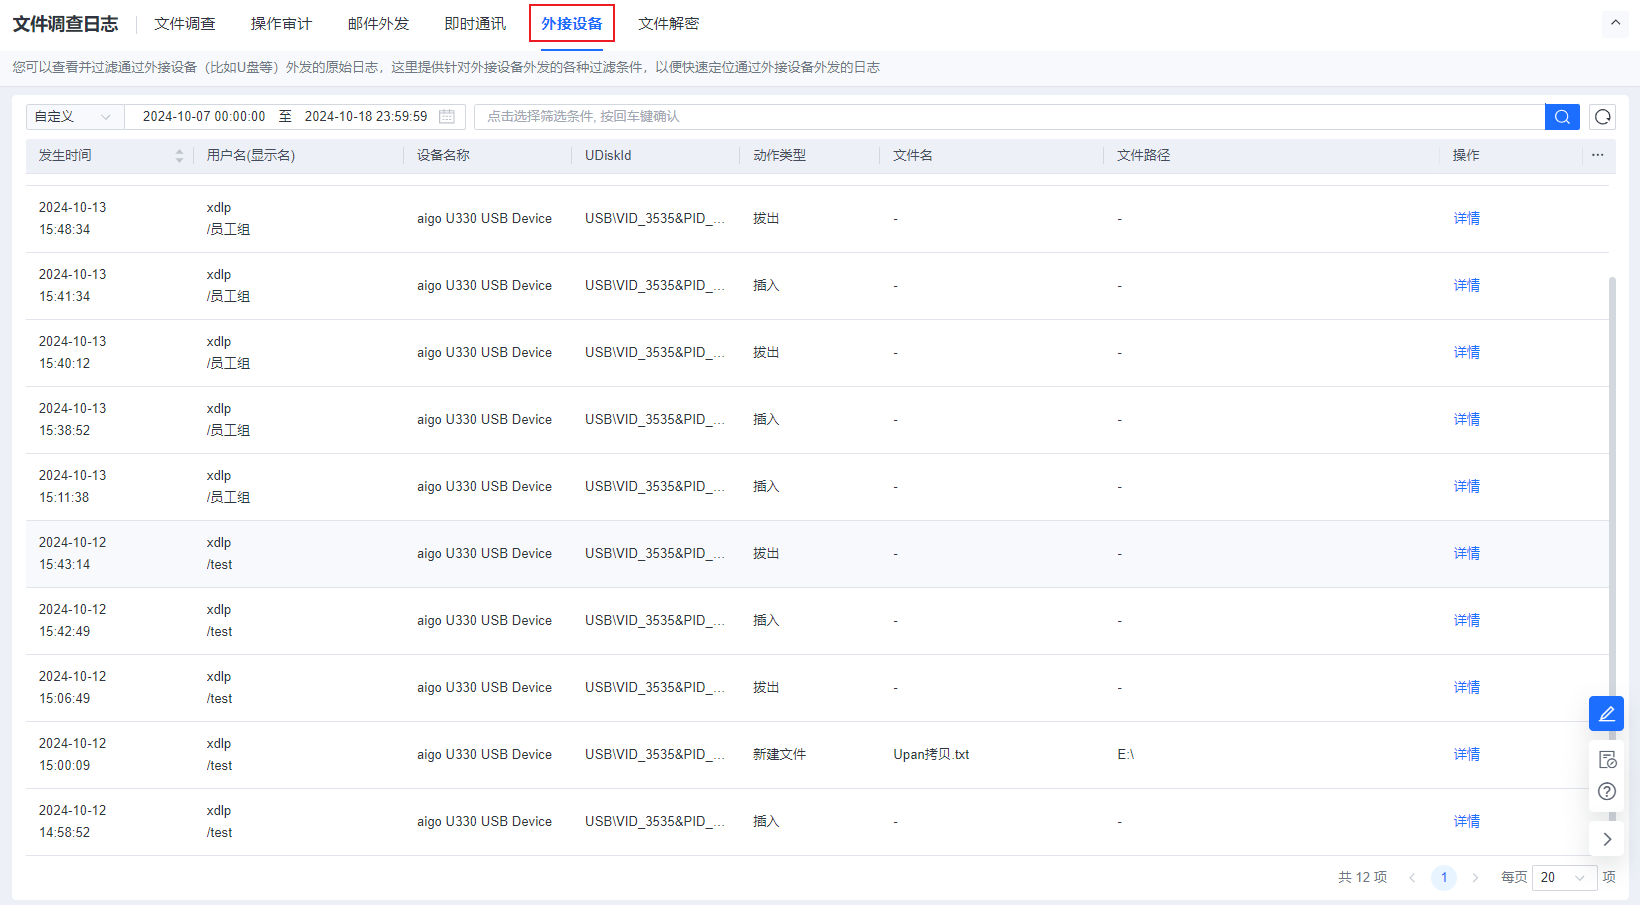The image size is (1640, 905).
Task: Open the 自定义 time range dropdown
Action: pyautogui.click(x=74, y=117)
